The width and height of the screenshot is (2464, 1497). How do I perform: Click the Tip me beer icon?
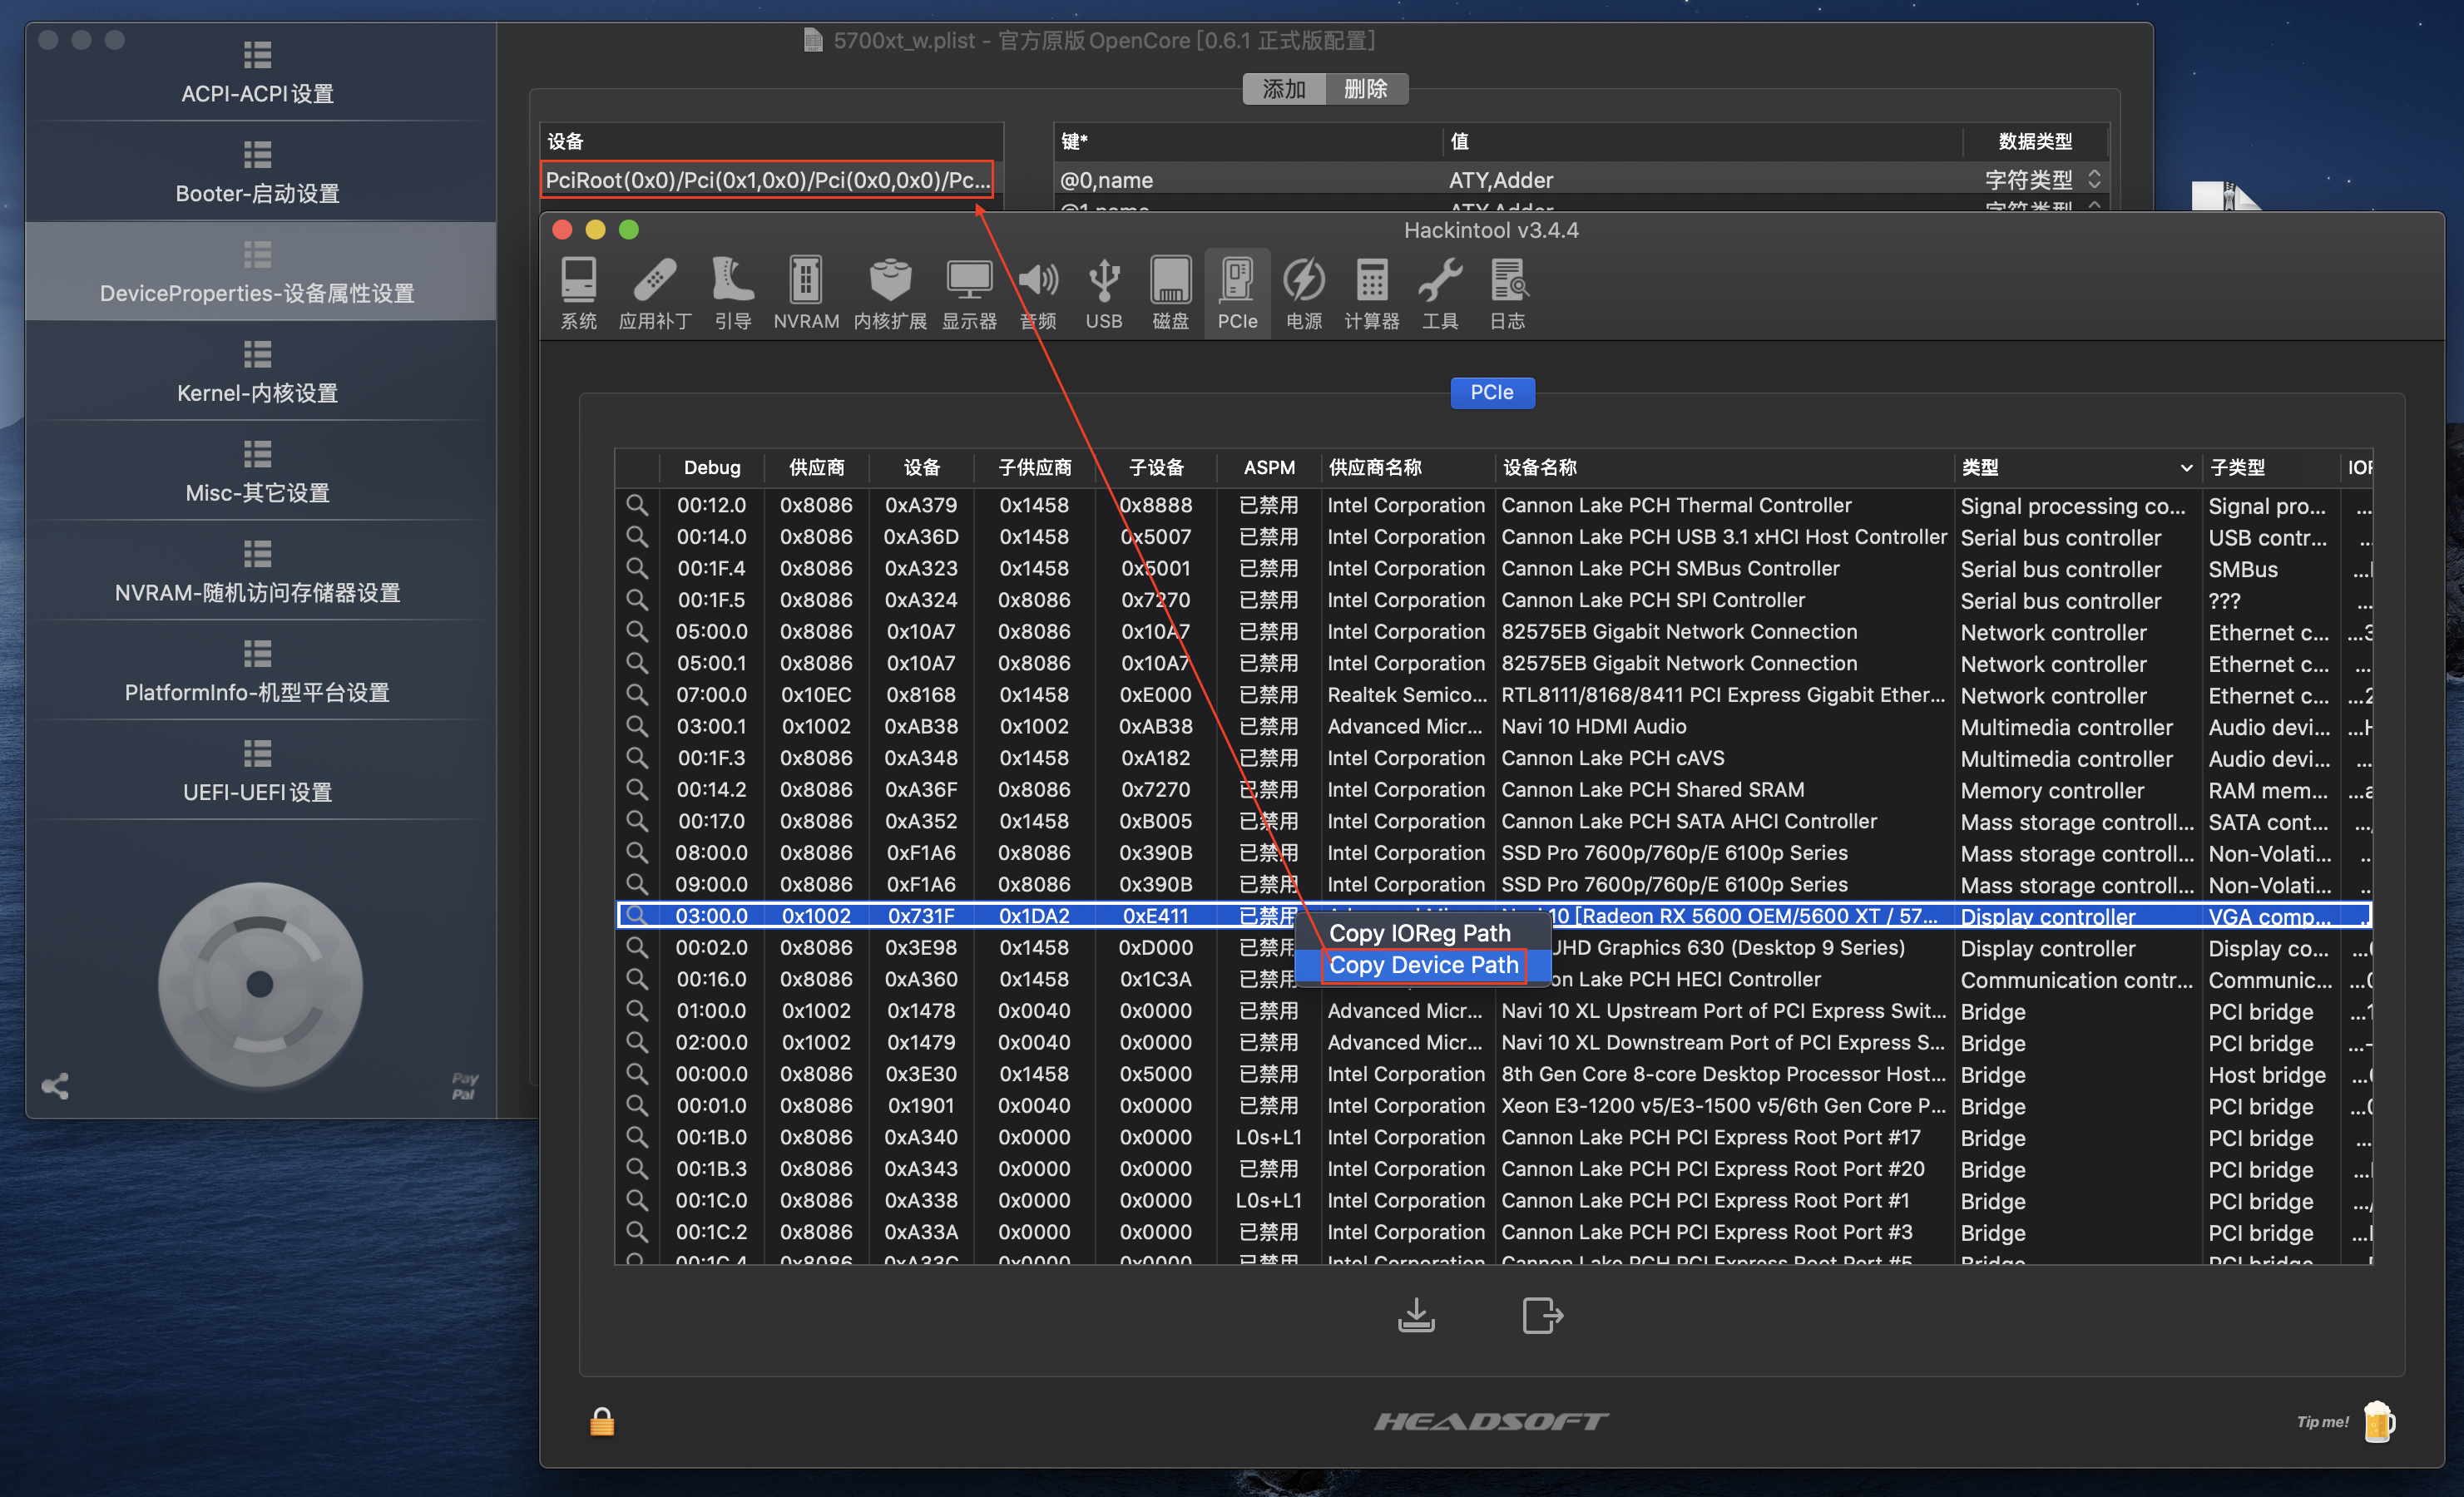coord(2379,1421)
